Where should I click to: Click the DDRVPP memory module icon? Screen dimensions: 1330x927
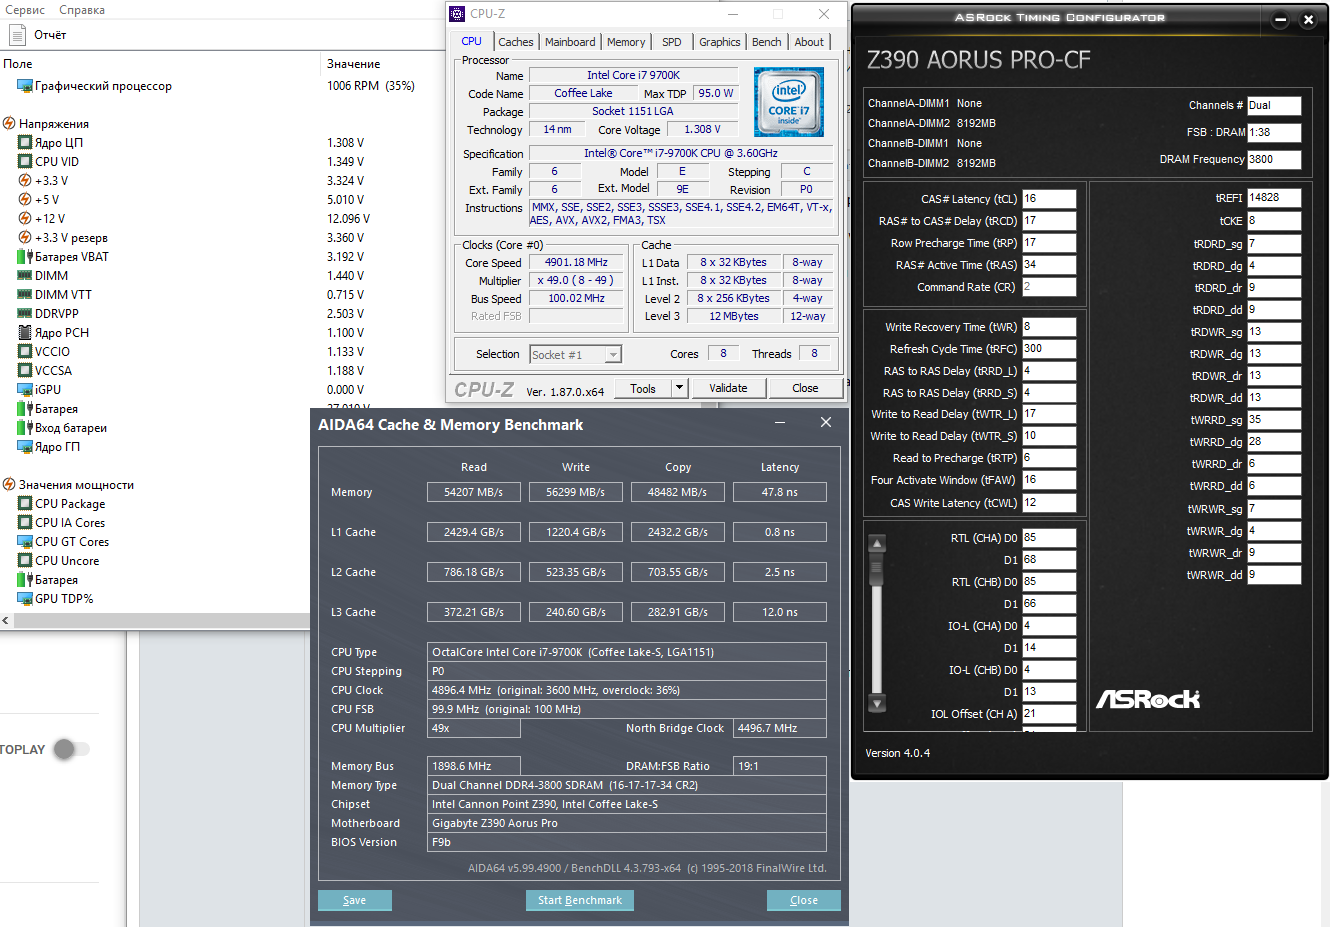pos(25,314)
